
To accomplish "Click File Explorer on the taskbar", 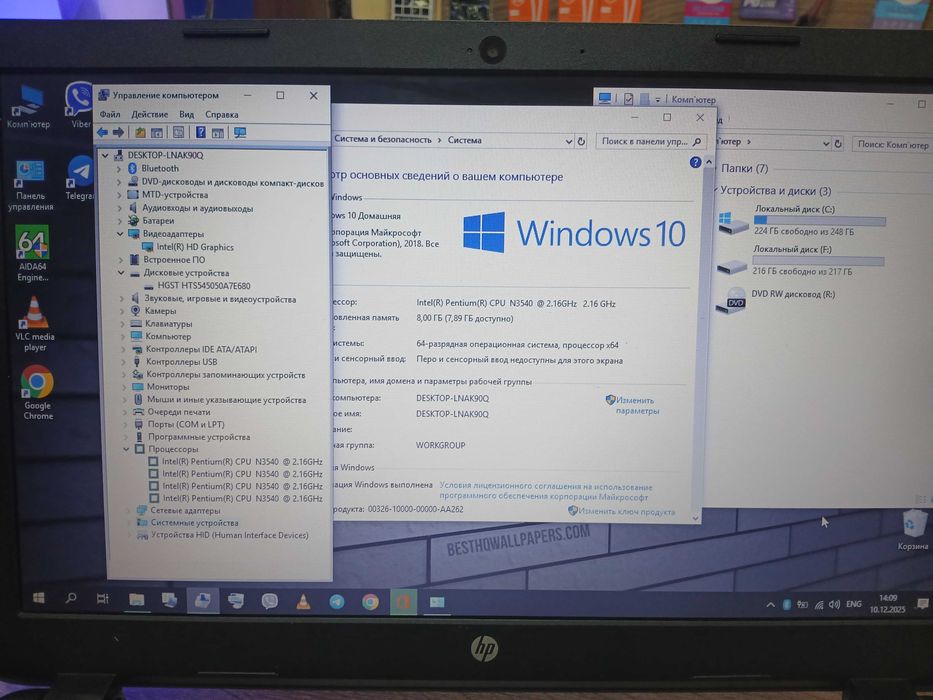I will click(x=136, y=600).
